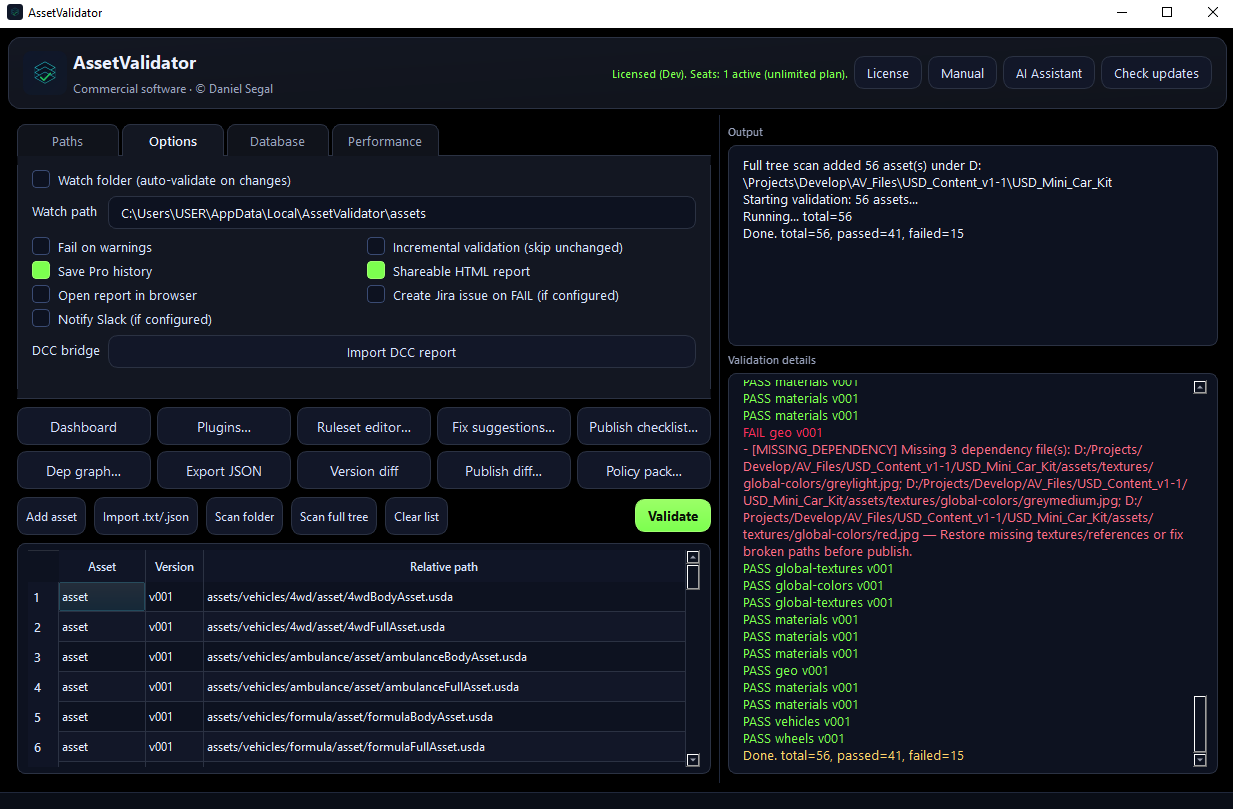Click row 5 version v001 cell
Image resolution: width=1233 pixels, height=809 pixels.
pos(175,717)
